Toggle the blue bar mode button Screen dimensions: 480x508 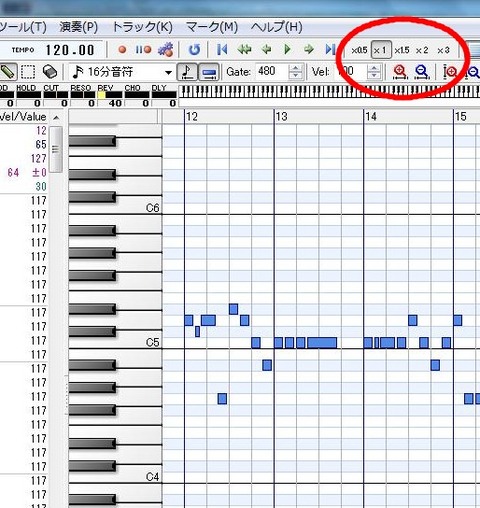(x=209, y=72)
